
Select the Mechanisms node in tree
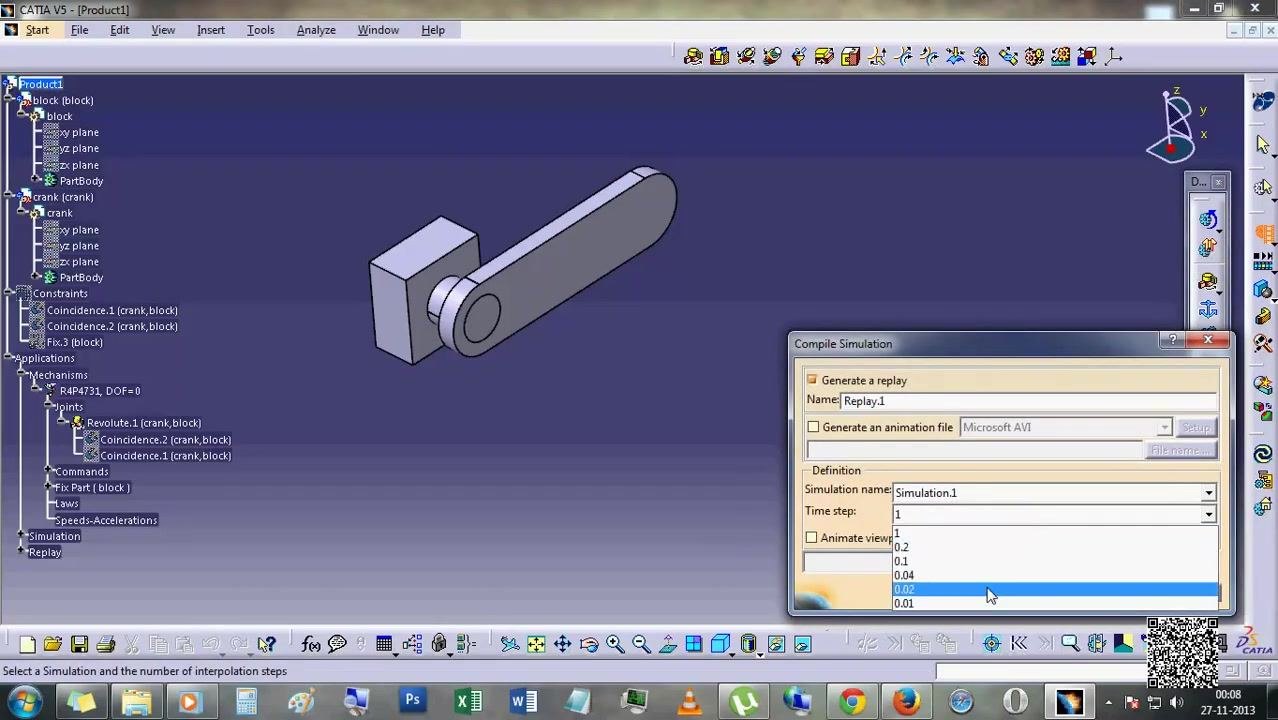58,375
